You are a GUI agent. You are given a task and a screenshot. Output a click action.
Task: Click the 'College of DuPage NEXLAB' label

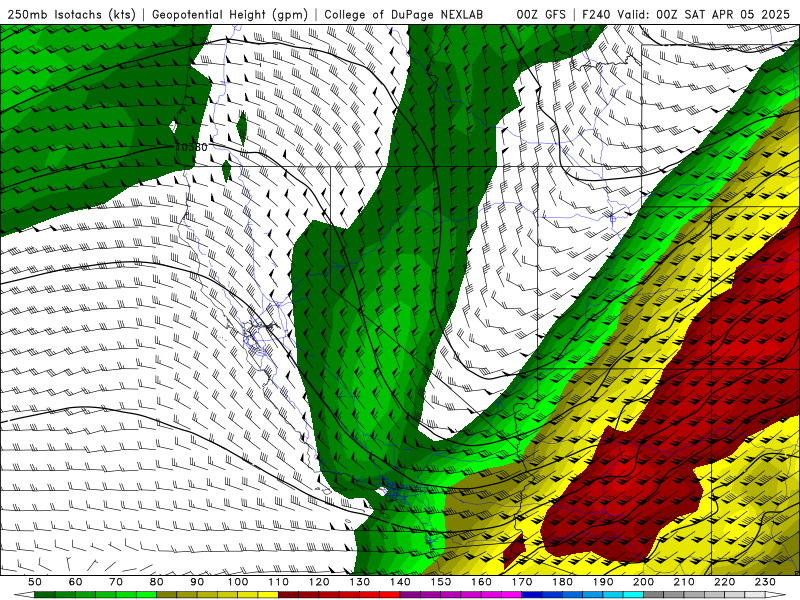point(404,15)
